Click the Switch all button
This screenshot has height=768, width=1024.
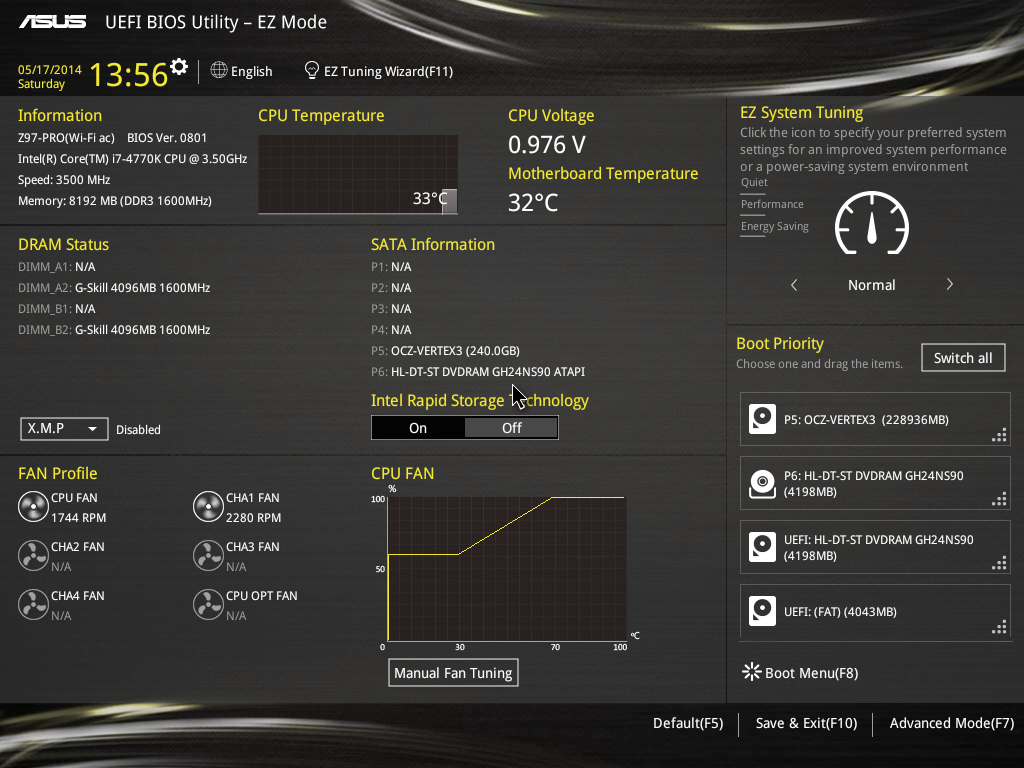point(963,358)
